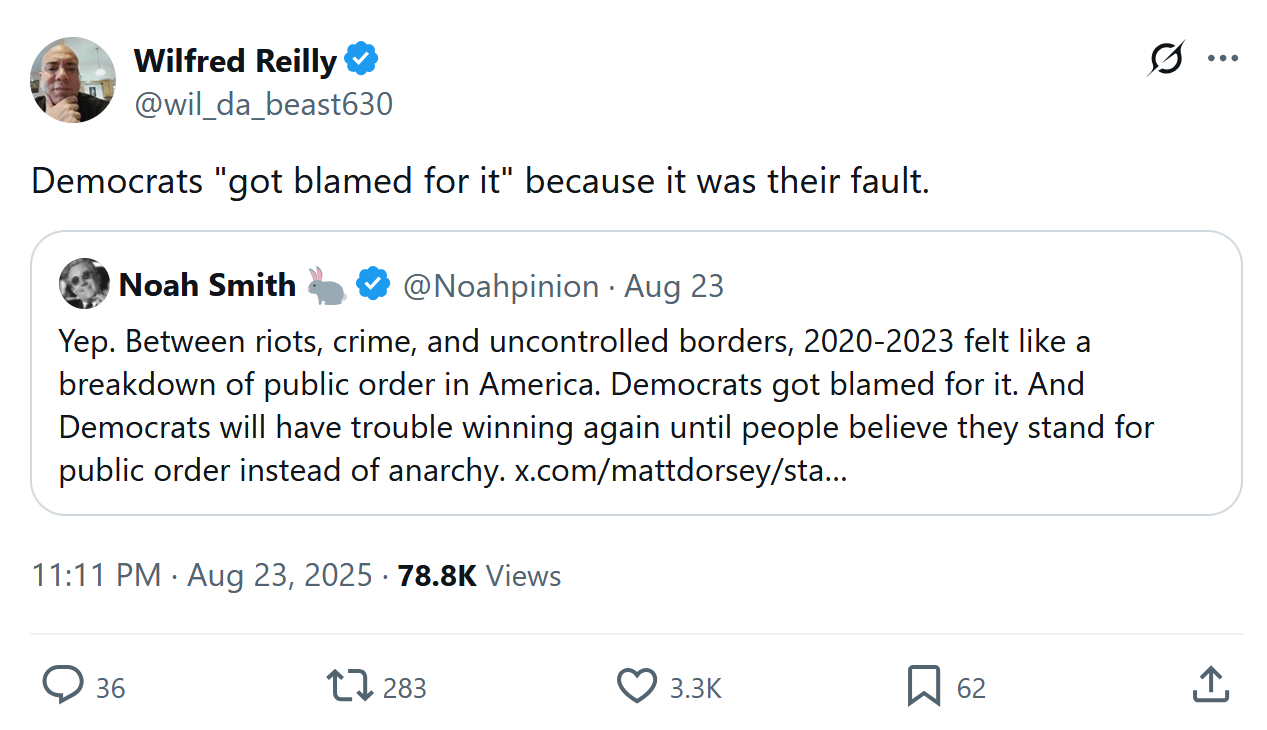Screen dimensions: 1267x730
Task: Click the repost arrows icon
Action: pyautogui.click(x=350, y=686)
